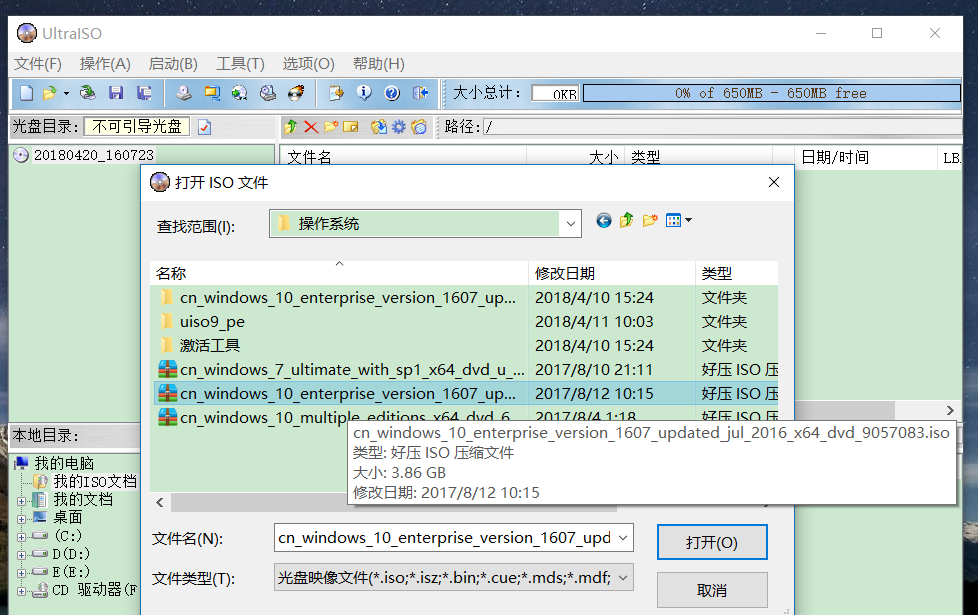Click the New file toolbar icon
Image resolution: width=978 pixels, height=615 pixels.
coord(26,93)
